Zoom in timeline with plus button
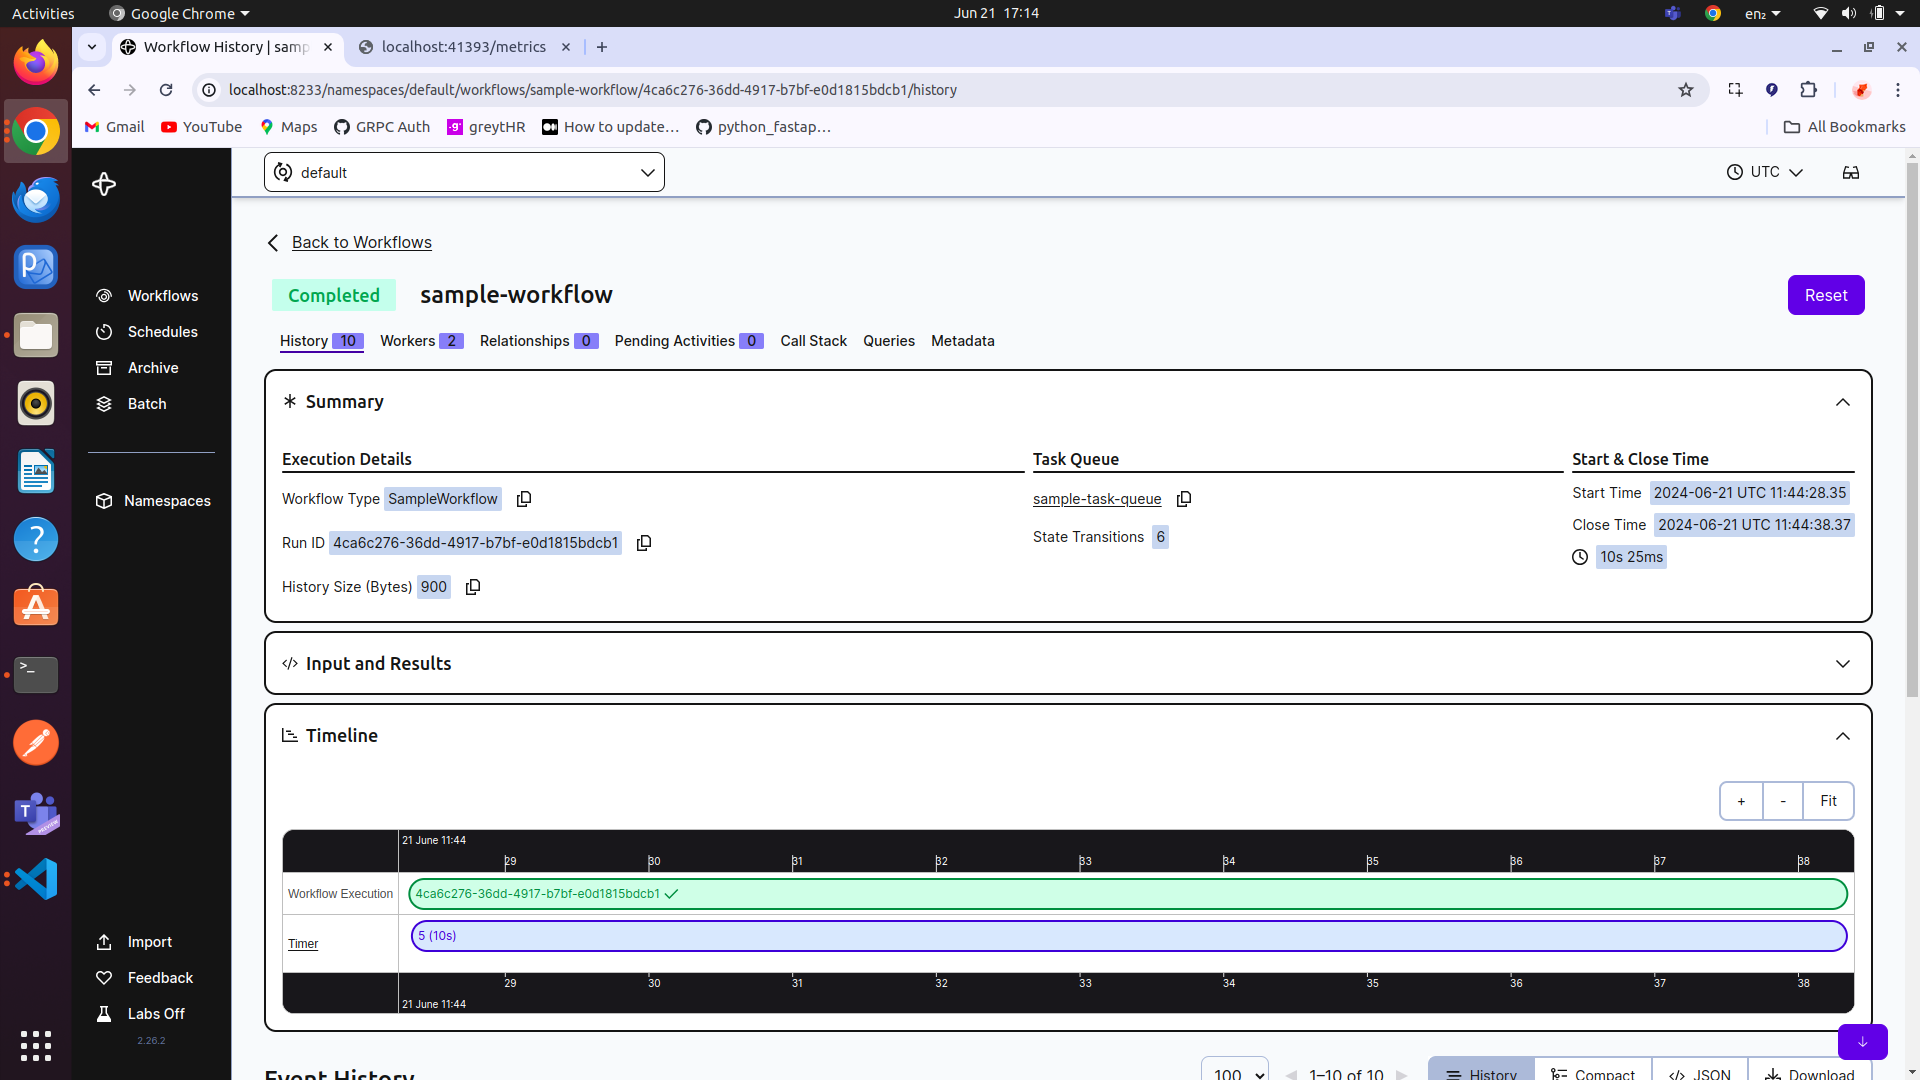 coord(1741,801)
